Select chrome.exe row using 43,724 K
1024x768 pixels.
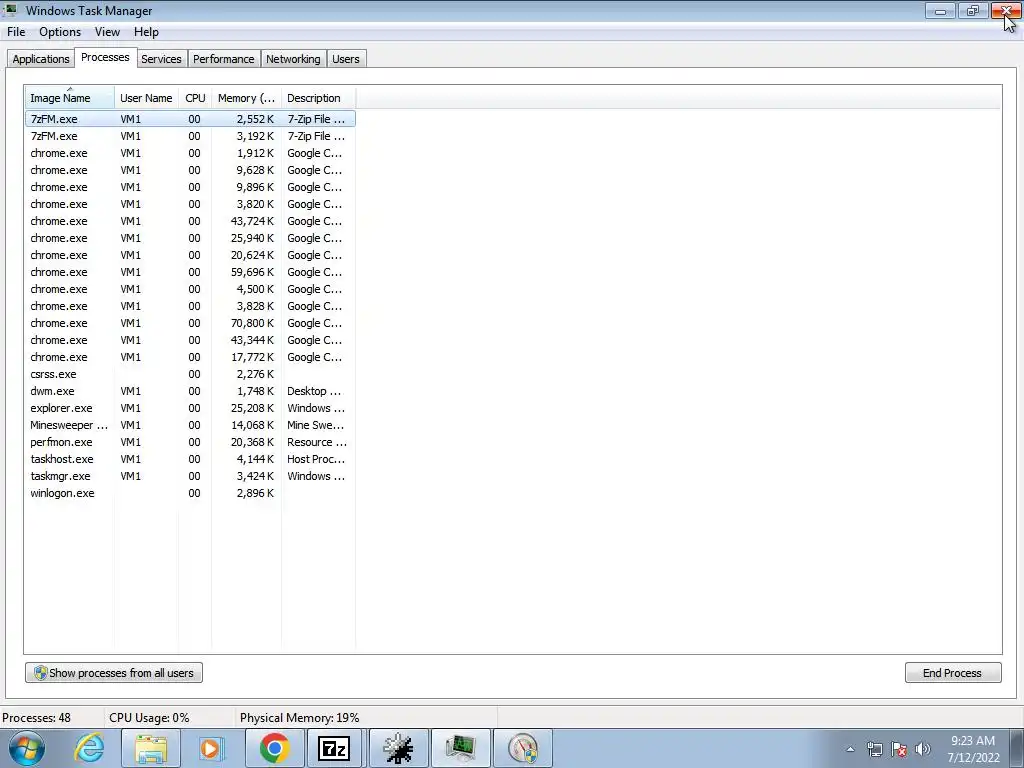pyautogui.click(x=190, y=221)
